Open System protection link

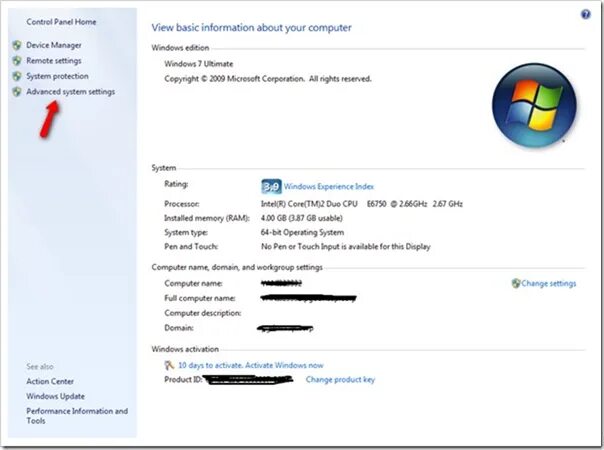click(57, 76)
